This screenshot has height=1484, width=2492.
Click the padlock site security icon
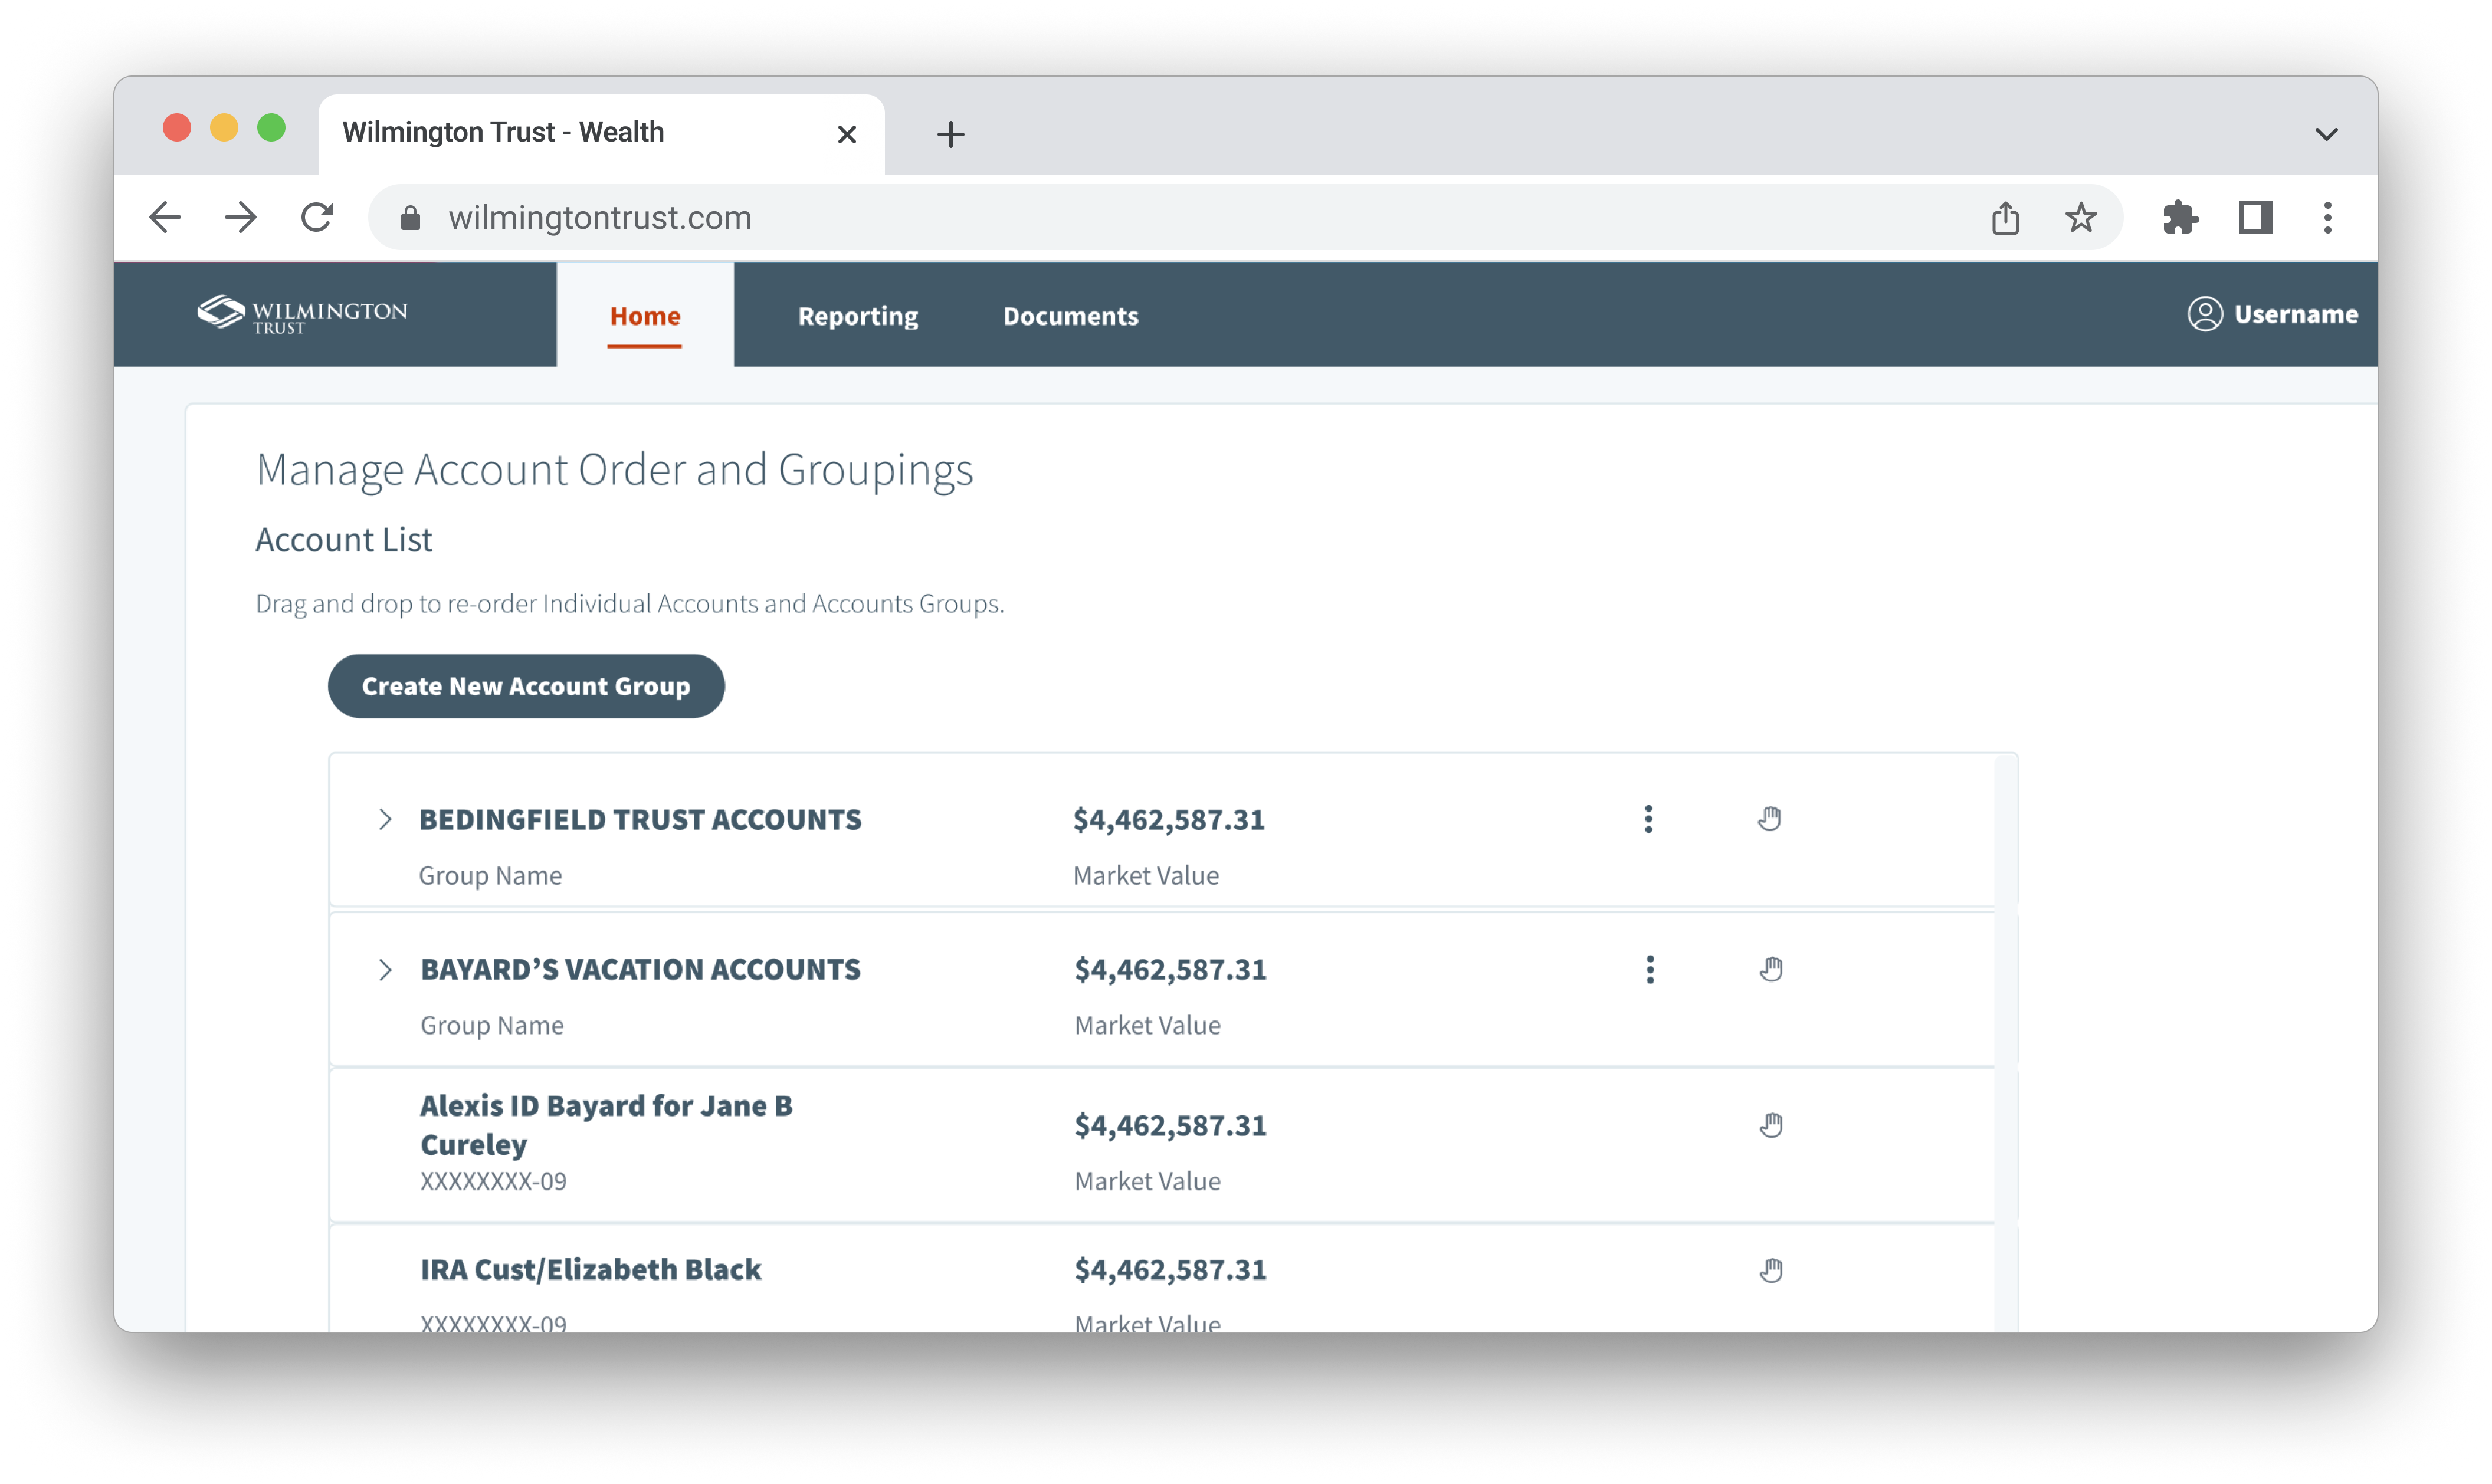410,218
